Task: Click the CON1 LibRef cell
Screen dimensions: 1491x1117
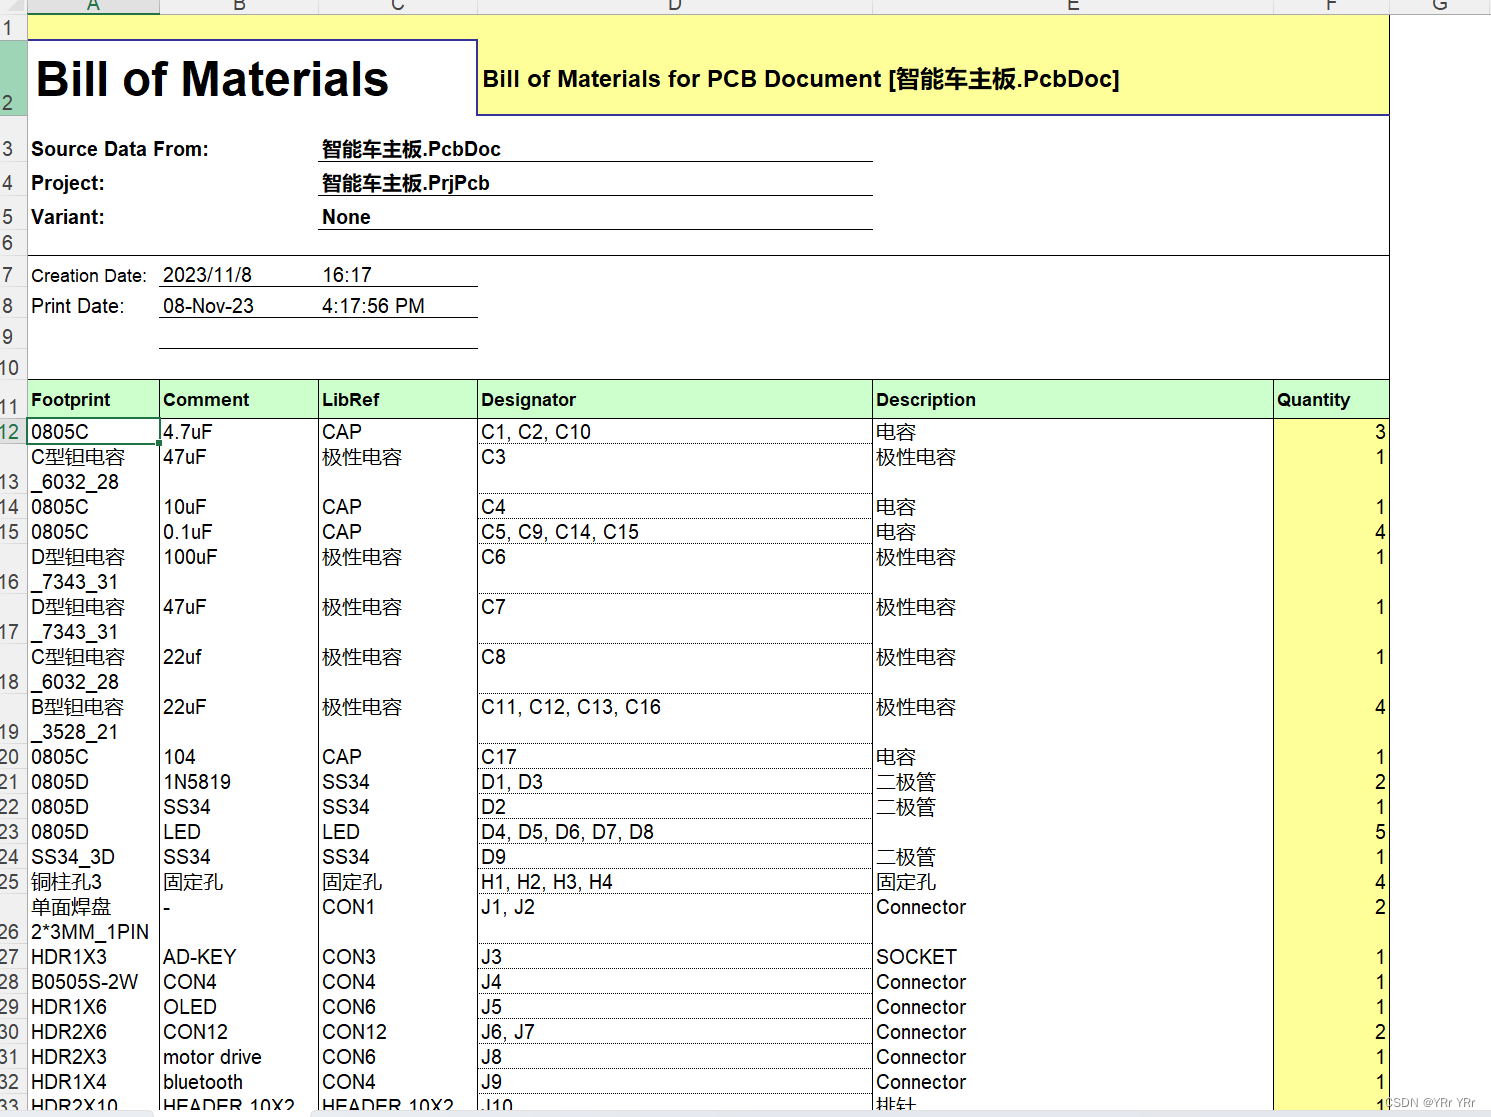Action: (x=398, y=919)
